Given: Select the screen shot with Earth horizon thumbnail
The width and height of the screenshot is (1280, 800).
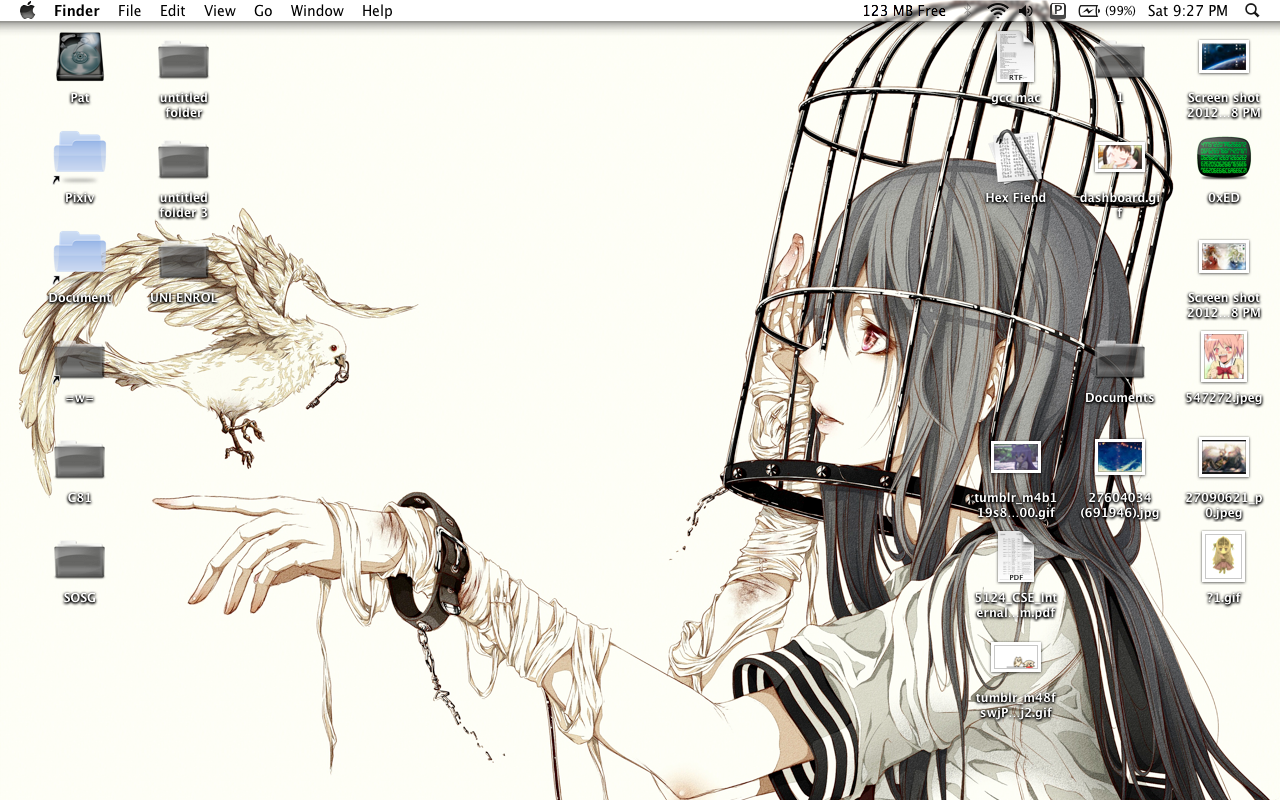Looking at the screenshot, I should (1224, 57).
